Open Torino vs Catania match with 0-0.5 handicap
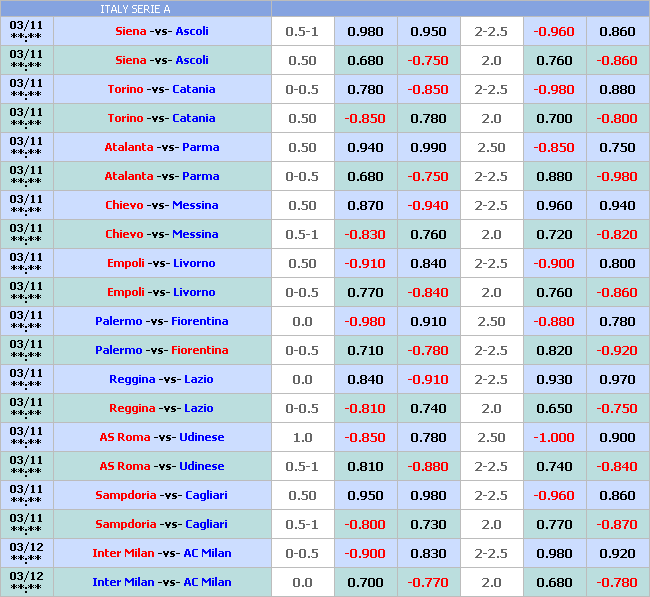The width and height of the screenshot is (650, 597). 161,89
